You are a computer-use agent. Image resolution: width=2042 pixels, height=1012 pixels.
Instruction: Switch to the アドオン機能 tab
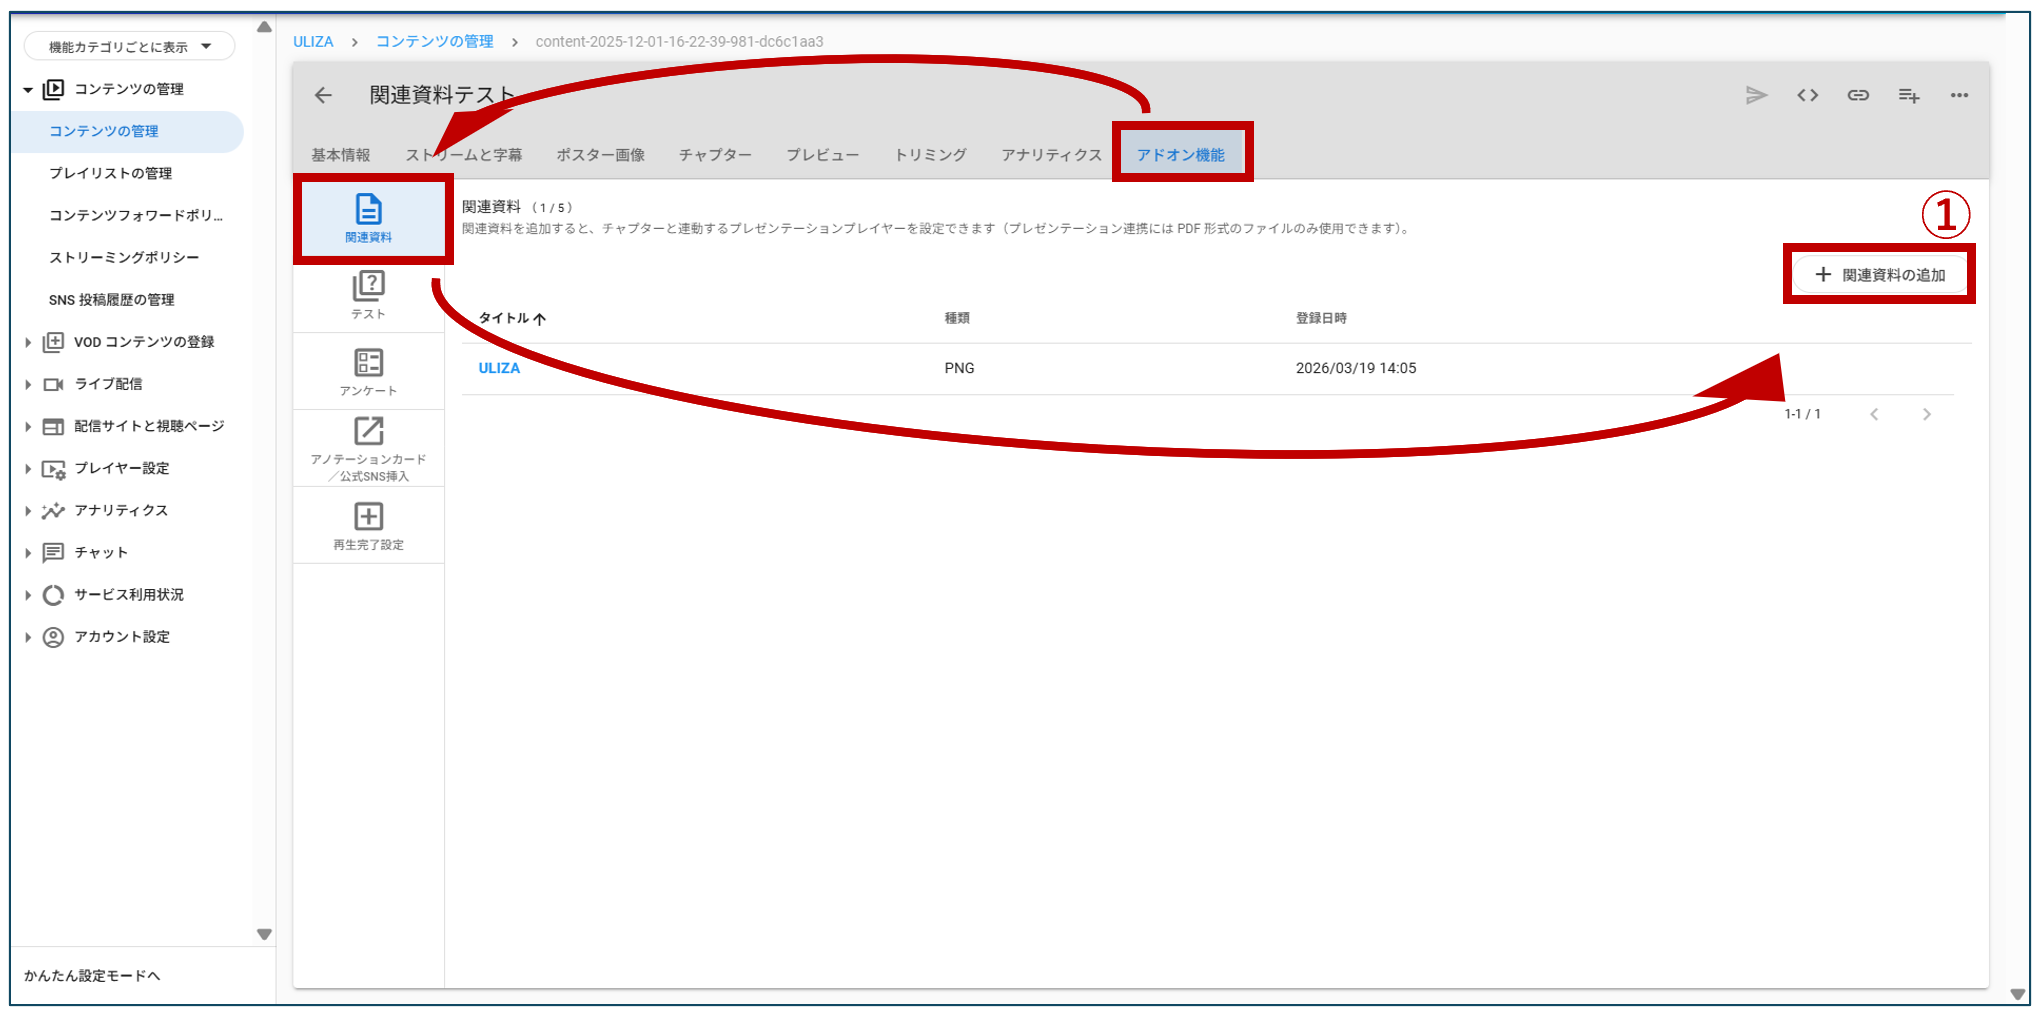pyautogui.click(x=1180, y=155)
